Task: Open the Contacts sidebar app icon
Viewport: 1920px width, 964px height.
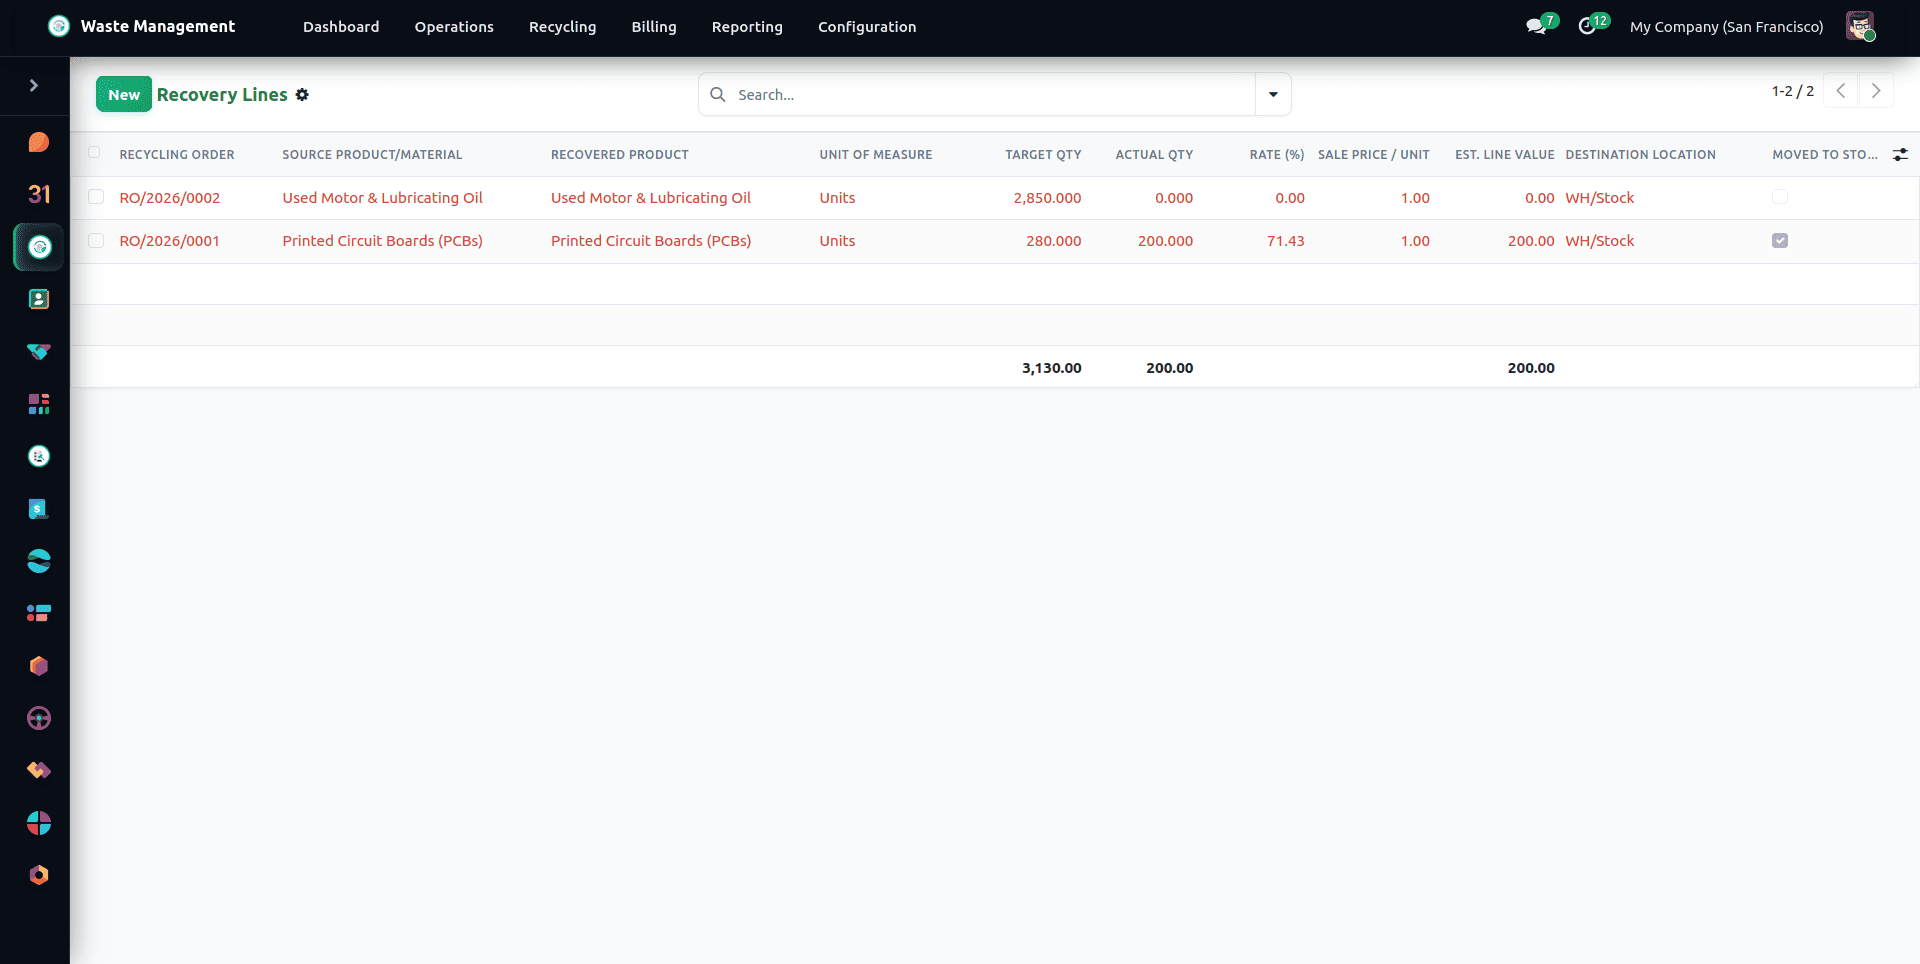Action: pos(39,299)
